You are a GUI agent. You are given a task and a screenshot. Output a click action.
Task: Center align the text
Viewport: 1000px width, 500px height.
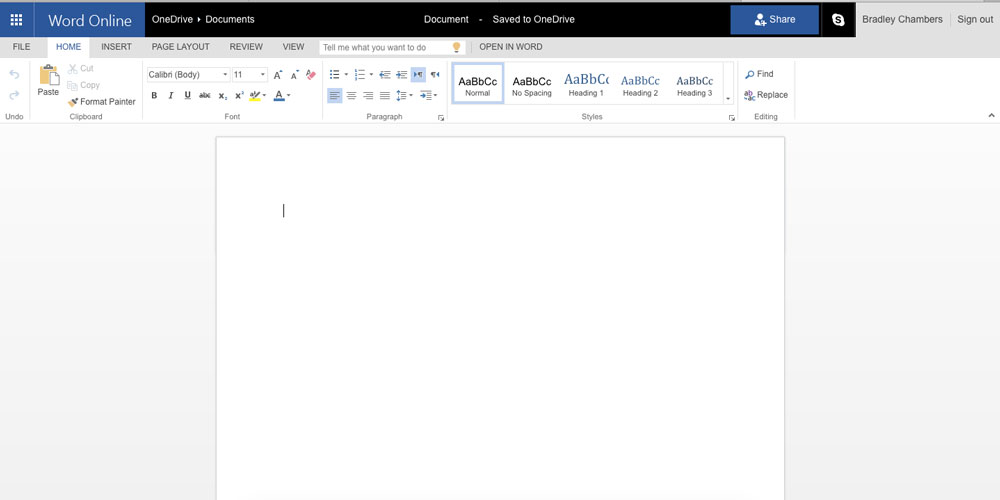[351, 96]
